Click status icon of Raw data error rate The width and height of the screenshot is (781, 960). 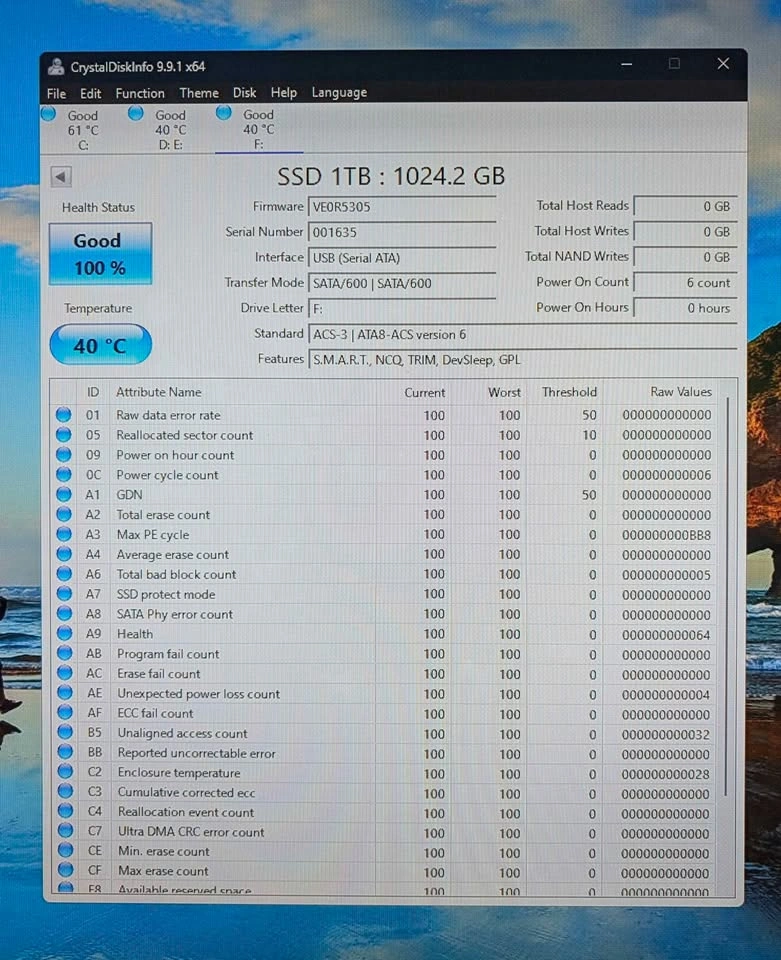[64, 415]
